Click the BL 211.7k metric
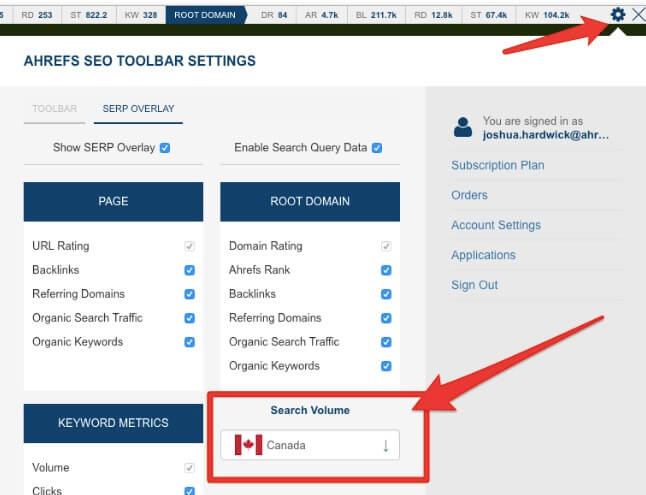Viewport: 646px width, 495px height. (376, 15)
